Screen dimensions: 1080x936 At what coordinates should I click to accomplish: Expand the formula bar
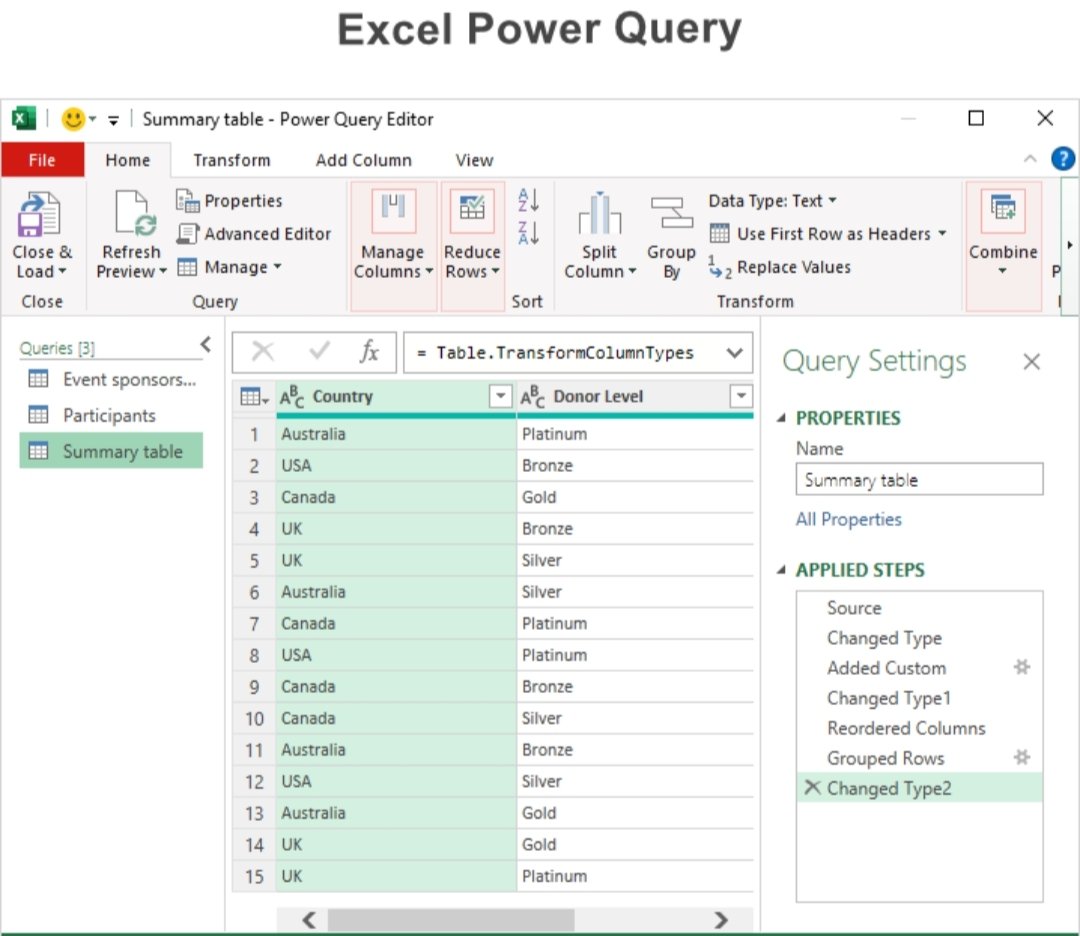(x=735, y=353)
